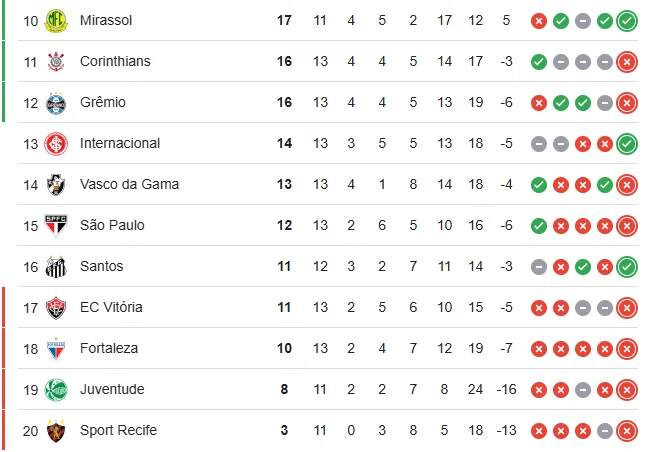Click Corinthians' latest circled loss indicator
The width and height of the screenshot is (649, 452).
click(627, 61)
